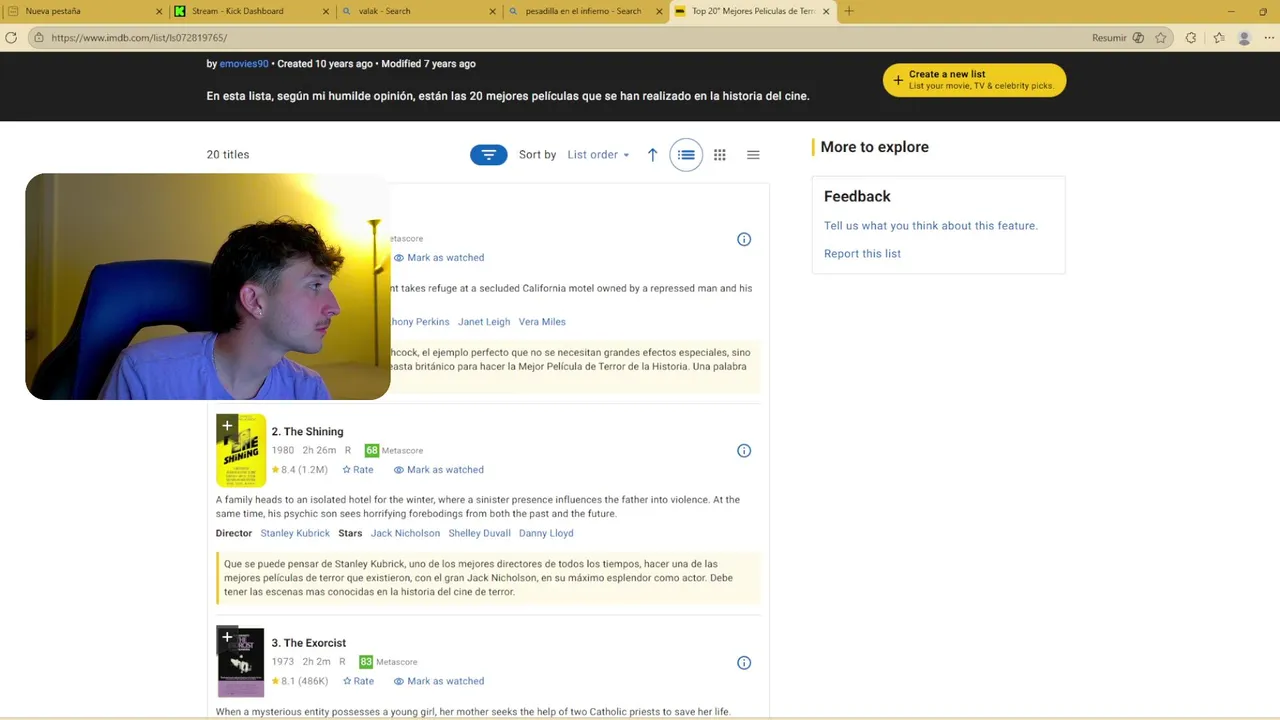Rate The Shining
The image size is (1280, 720).
(358, 470)
